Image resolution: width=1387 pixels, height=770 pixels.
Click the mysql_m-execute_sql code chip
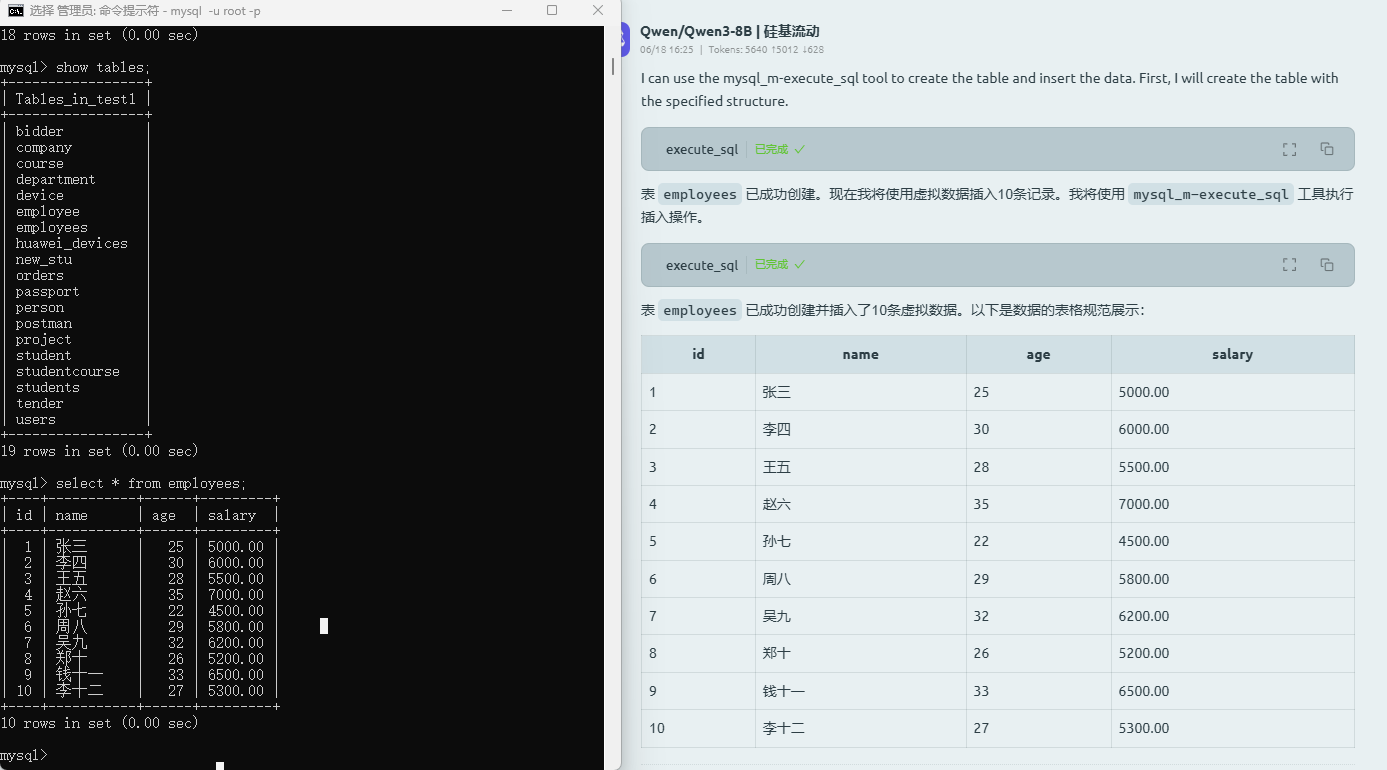click(x=1210, y=194)
